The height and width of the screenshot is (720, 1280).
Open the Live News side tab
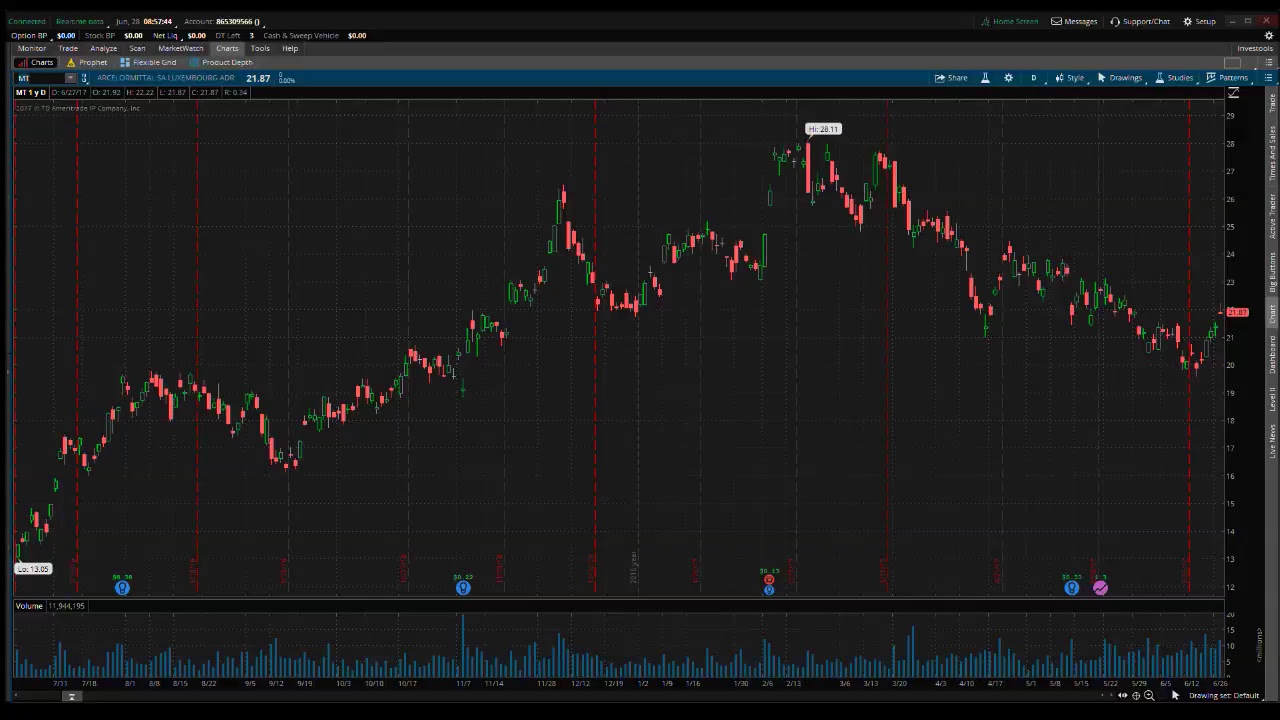pyautogui.click(x=1273, y=441)
